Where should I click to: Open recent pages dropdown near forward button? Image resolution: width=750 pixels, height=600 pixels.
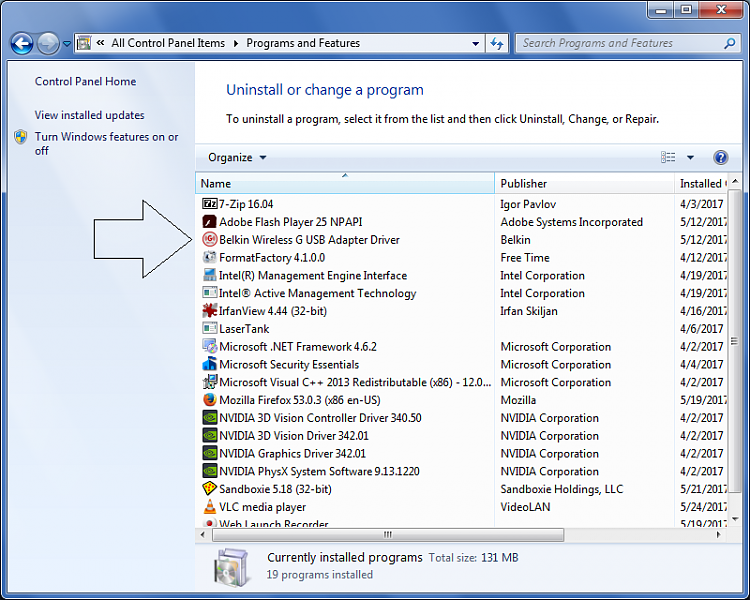pyautogui.click(x=67, y=44)
